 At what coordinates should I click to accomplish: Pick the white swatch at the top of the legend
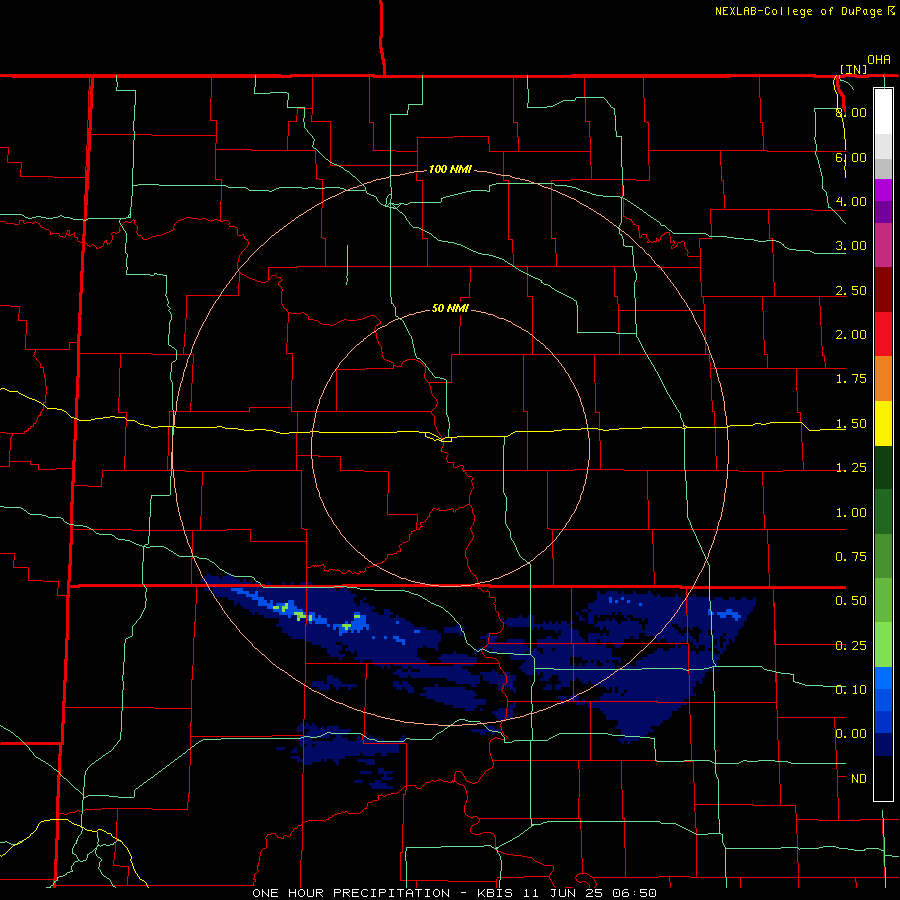(883, 112)
